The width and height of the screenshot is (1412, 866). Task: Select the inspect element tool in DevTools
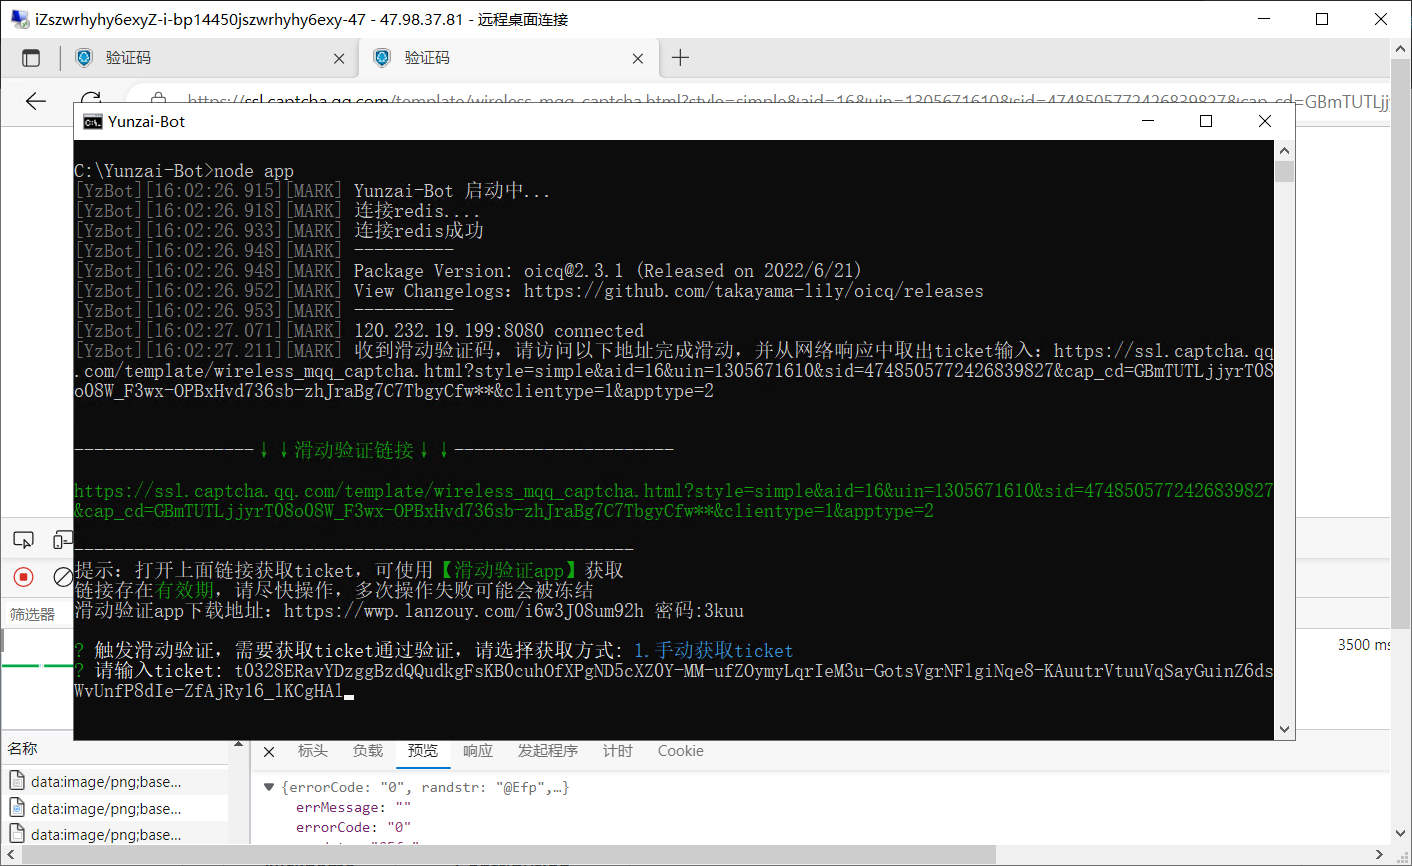pos(23,539)
